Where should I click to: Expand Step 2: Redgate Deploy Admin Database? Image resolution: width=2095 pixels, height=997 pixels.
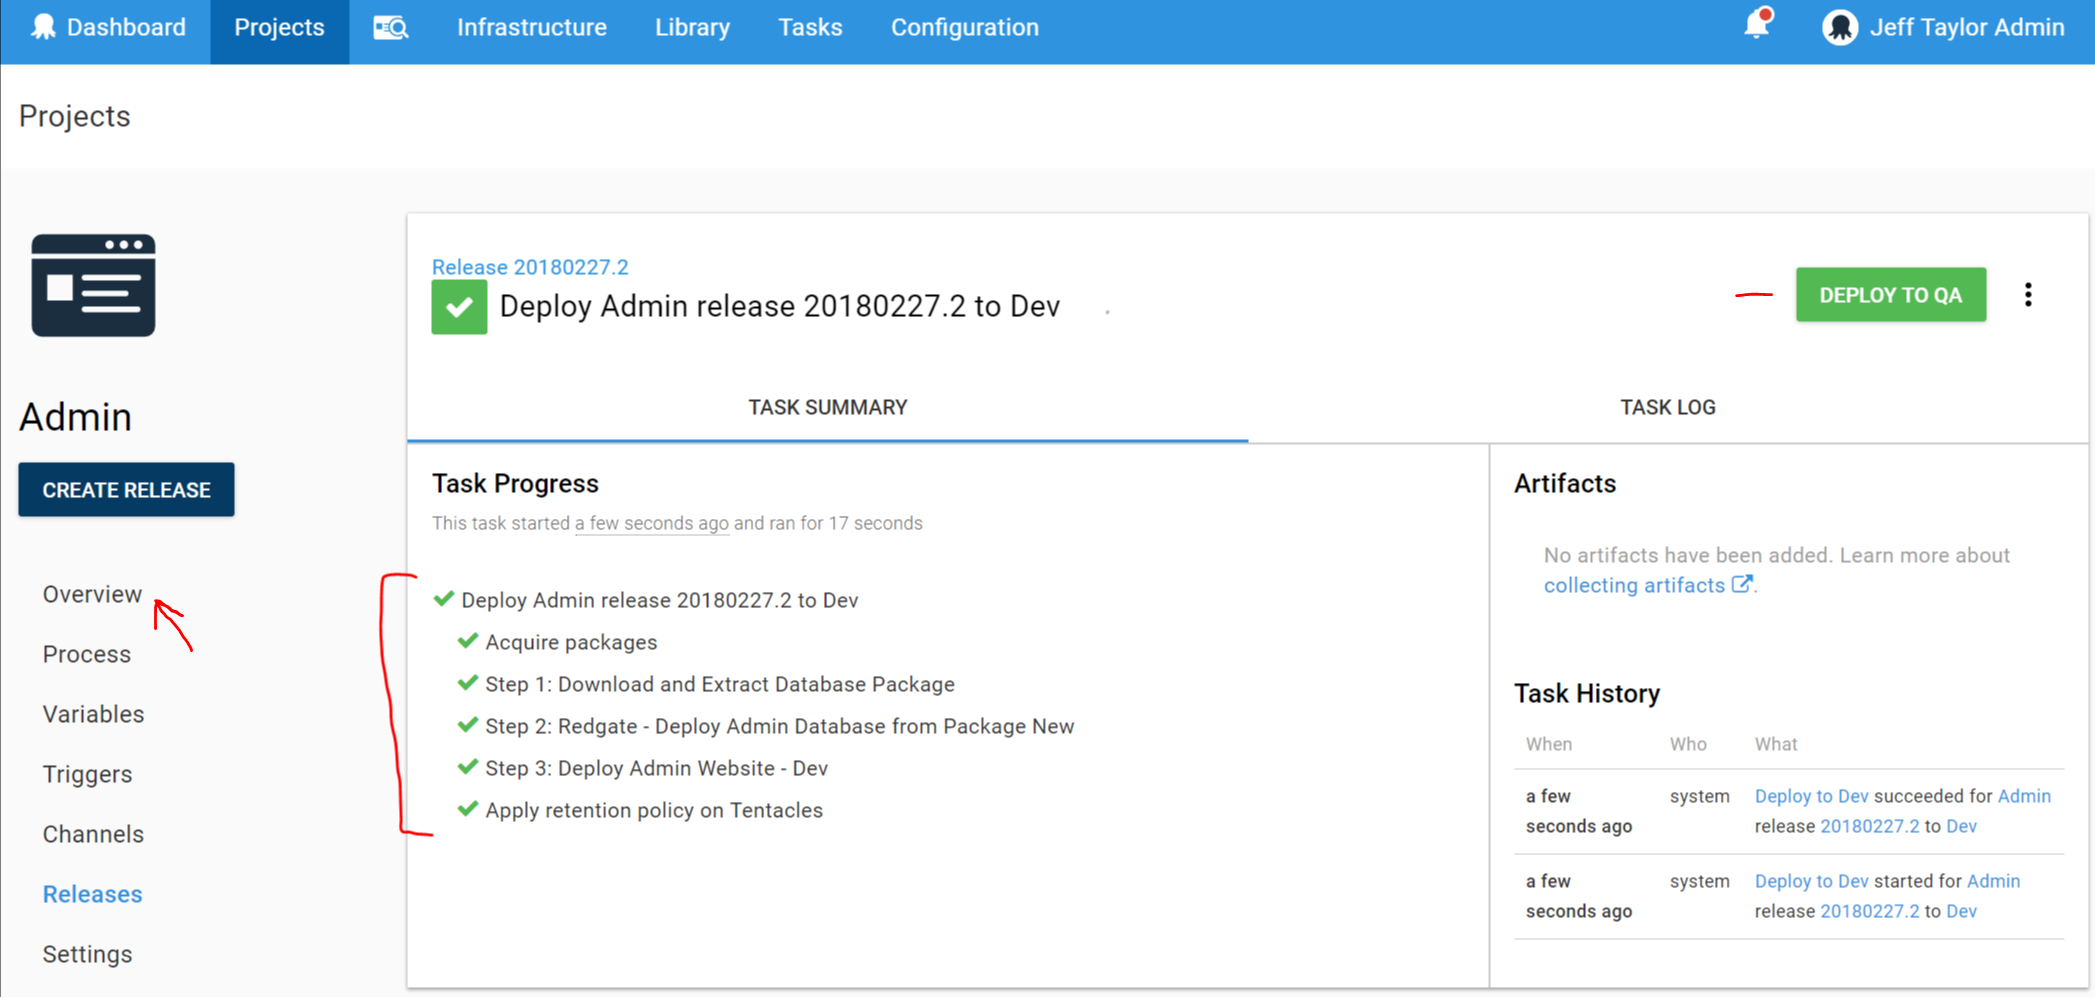pos(780,726)
